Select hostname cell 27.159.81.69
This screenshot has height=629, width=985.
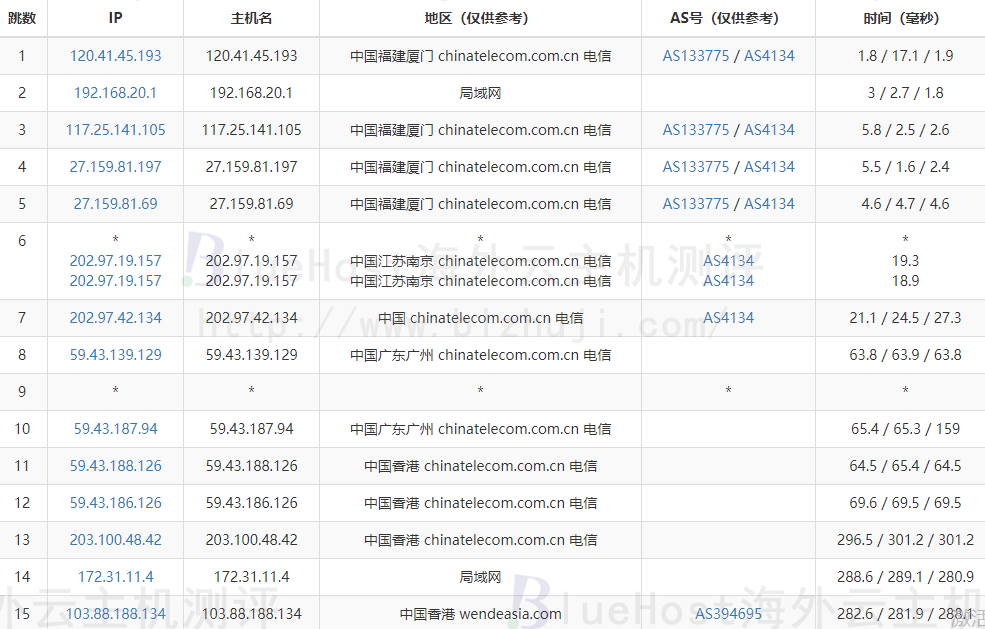click(x=251, y=204)
